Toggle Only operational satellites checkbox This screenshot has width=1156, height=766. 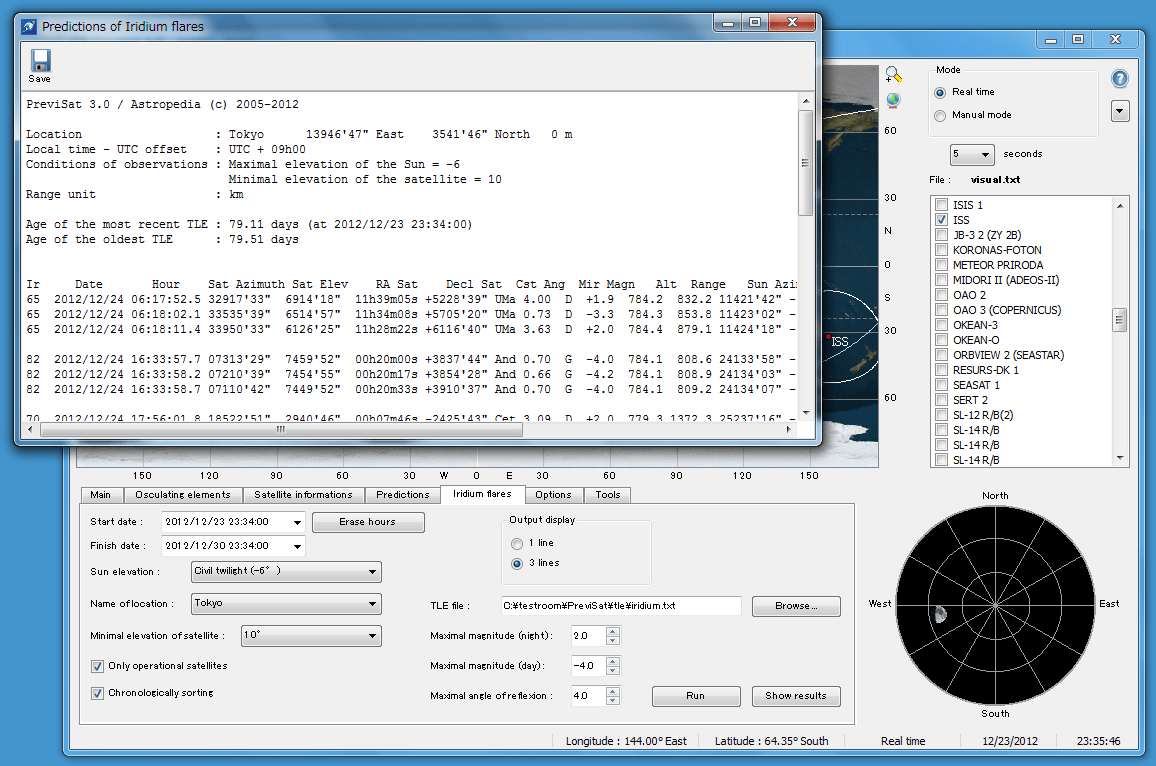pyautogui.click(x=97, y=666)
